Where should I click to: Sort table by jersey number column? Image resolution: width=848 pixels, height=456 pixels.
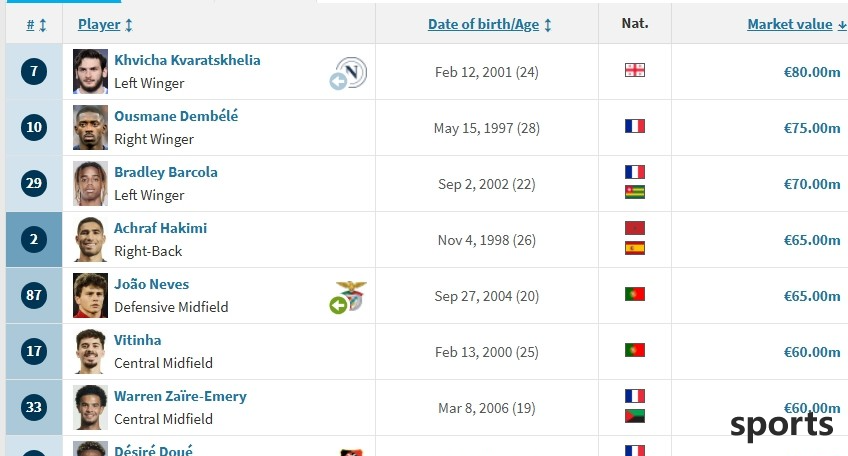pyautogui.click(x=36, y=25)
